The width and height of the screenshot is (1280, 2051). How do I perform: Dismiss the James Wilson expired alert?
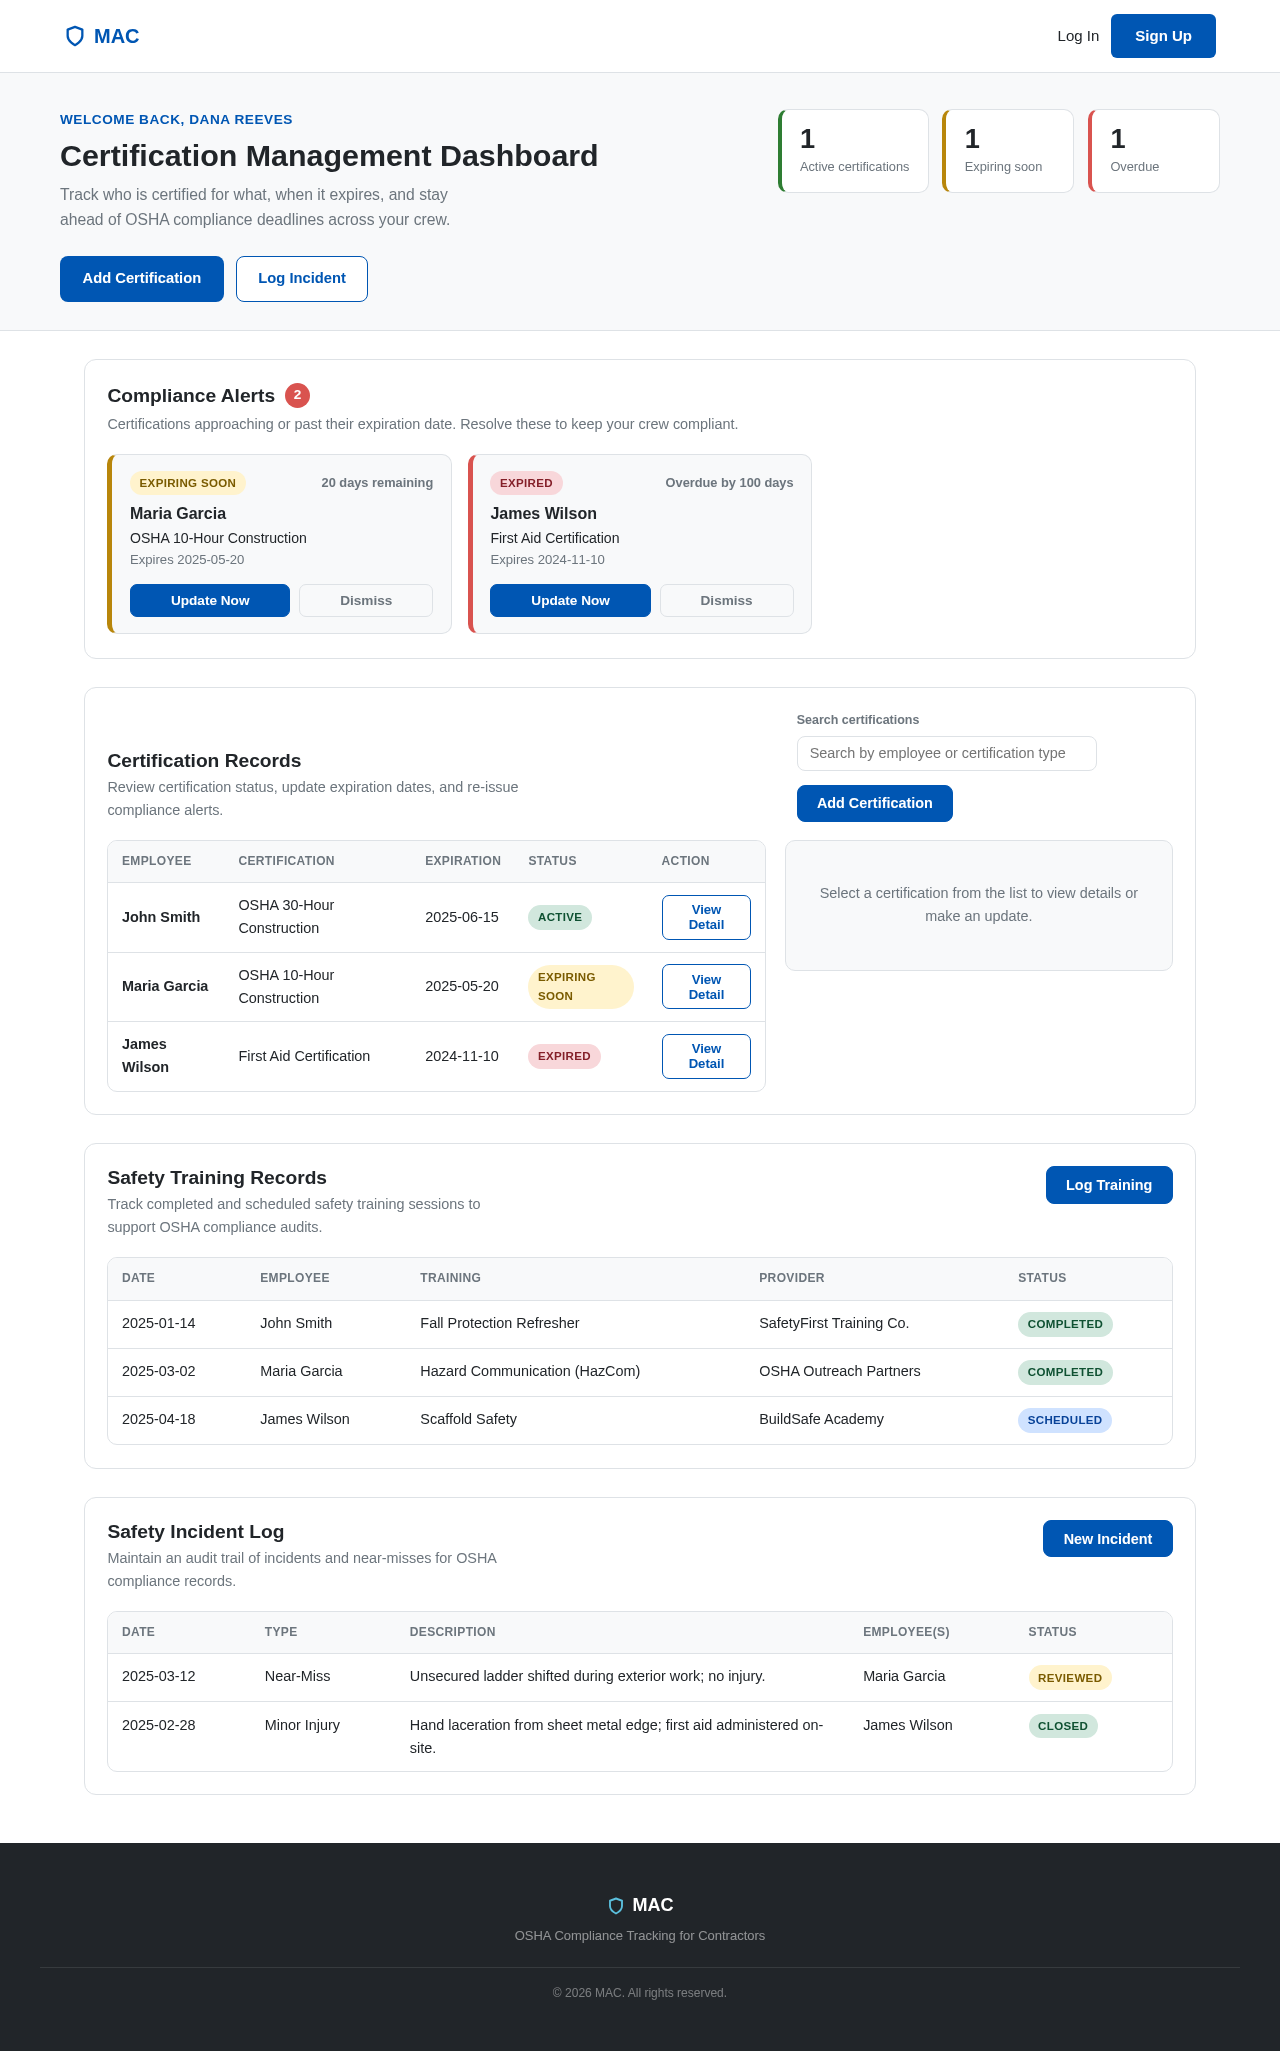click(x=727, y=600)
